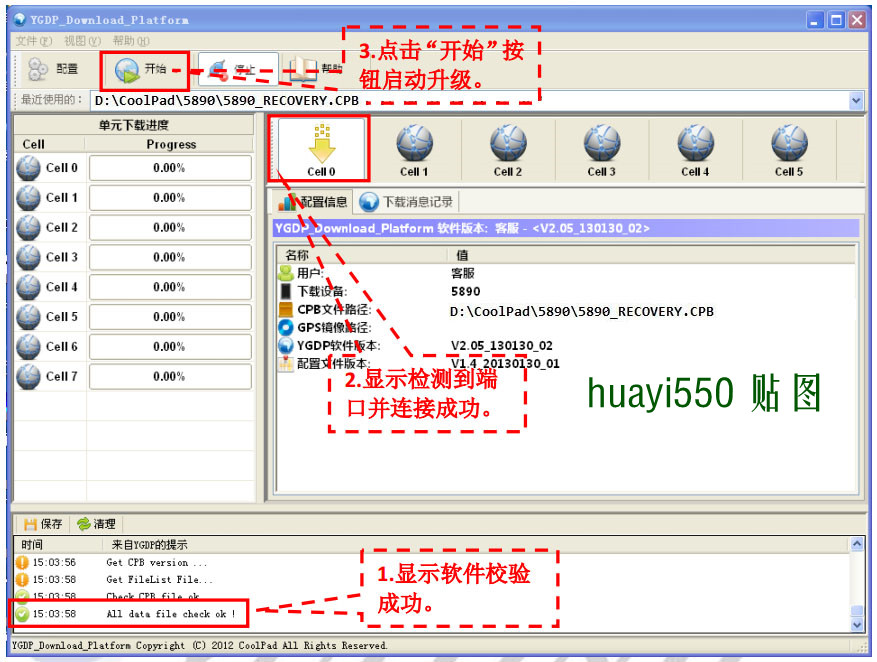Select the Cell 0 download-arrow icon

click(x=321, y=144)
